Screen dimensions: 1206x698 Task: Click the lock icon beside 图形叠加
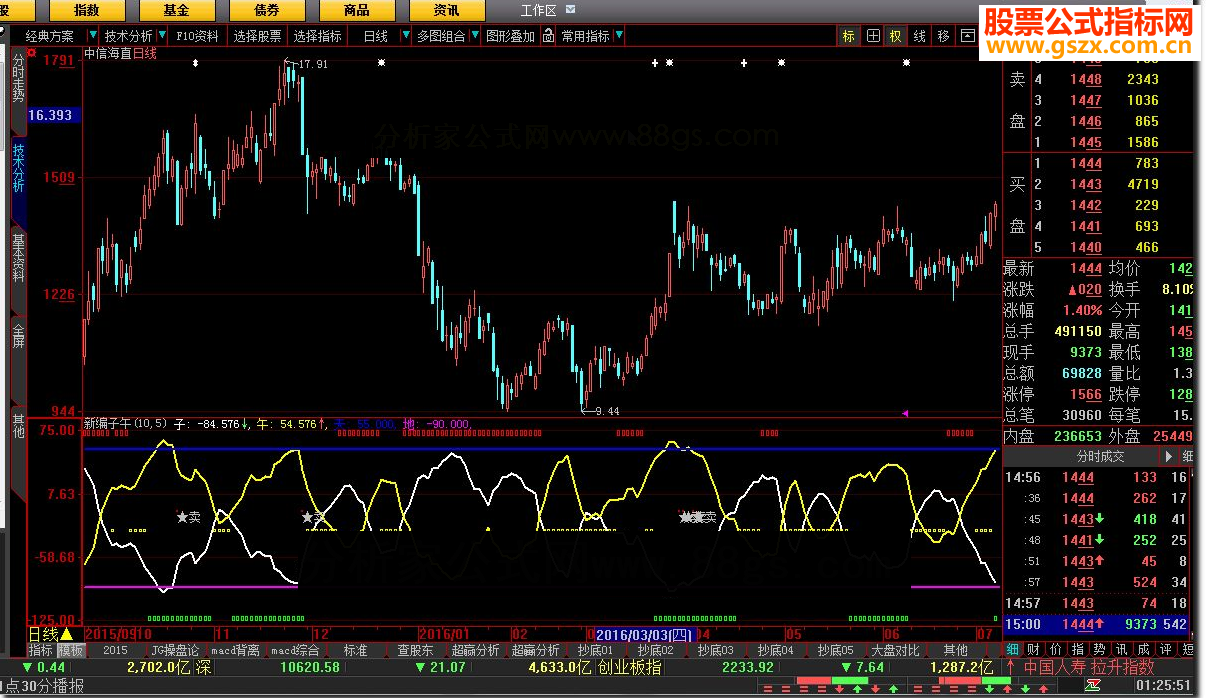coord(547,36)
